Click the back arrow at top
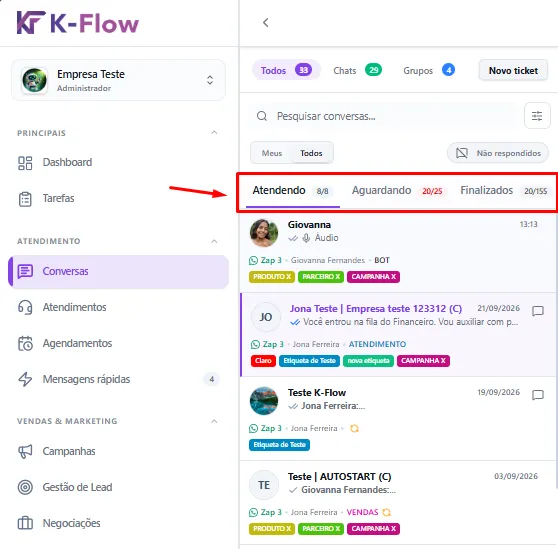The width and height of the screenshot is (558, 549). point(265,23)
